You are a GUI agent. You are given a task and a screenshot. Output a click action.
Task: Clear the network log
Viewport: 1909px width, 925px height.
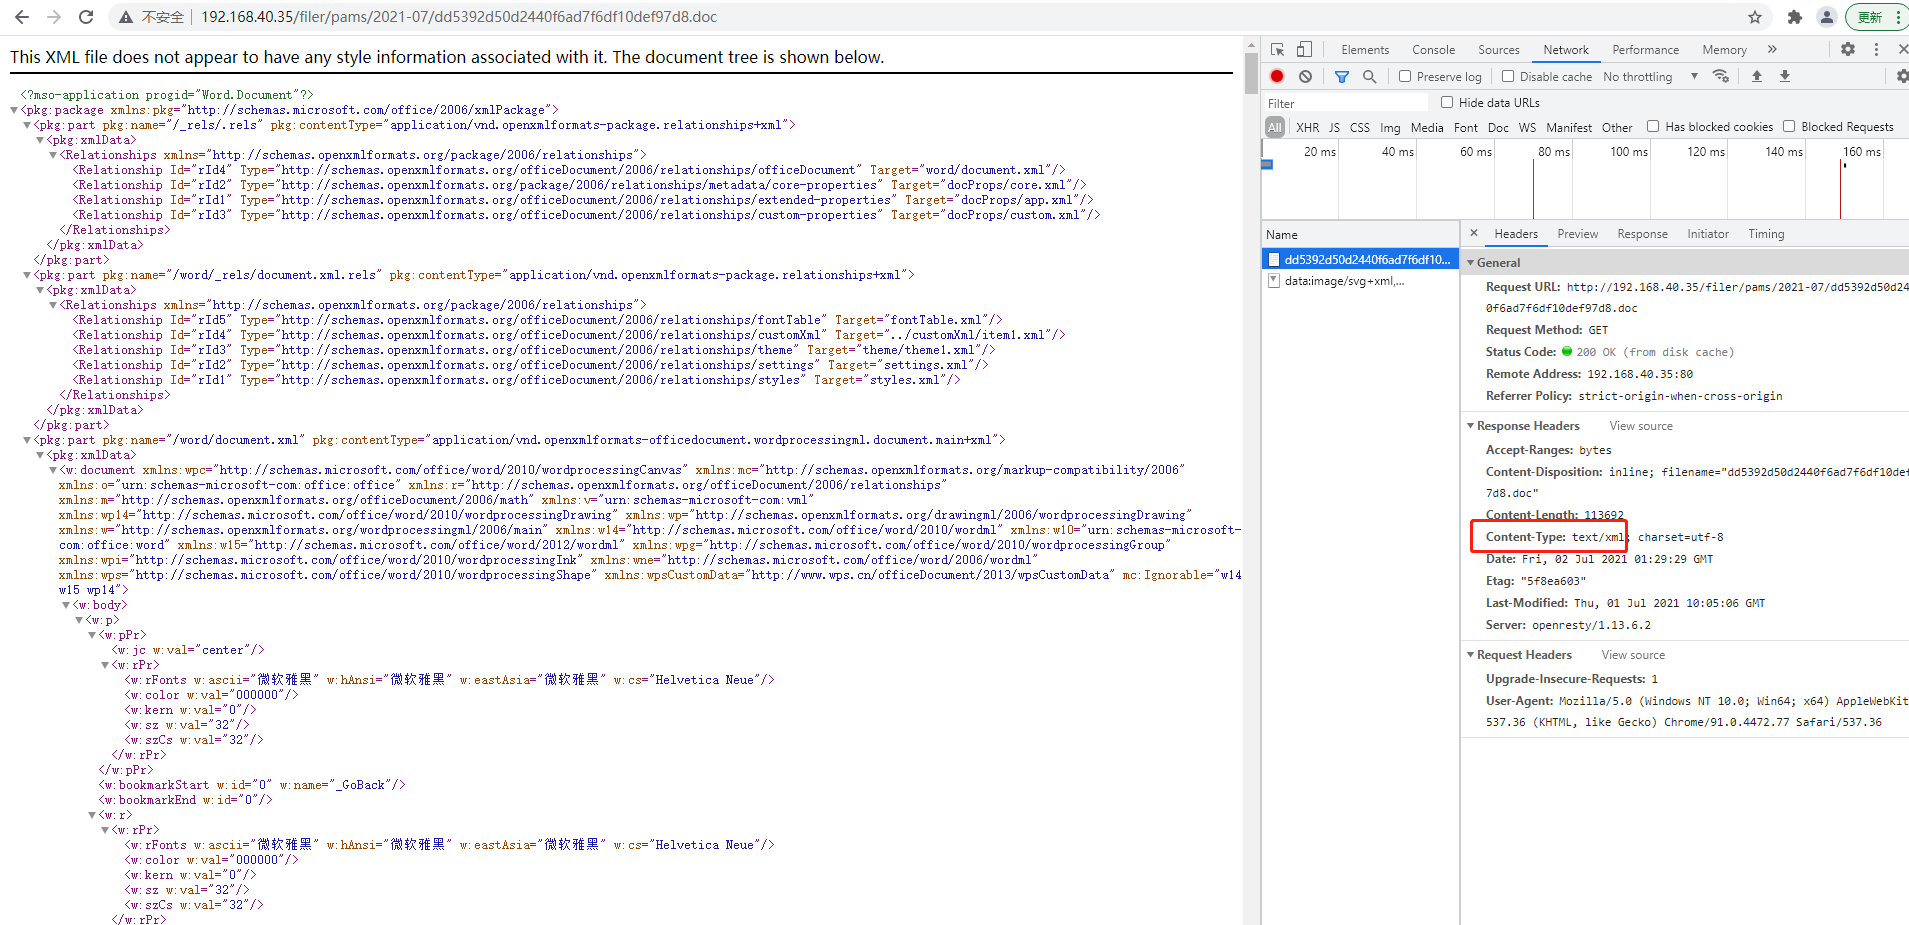[1305, 76]
